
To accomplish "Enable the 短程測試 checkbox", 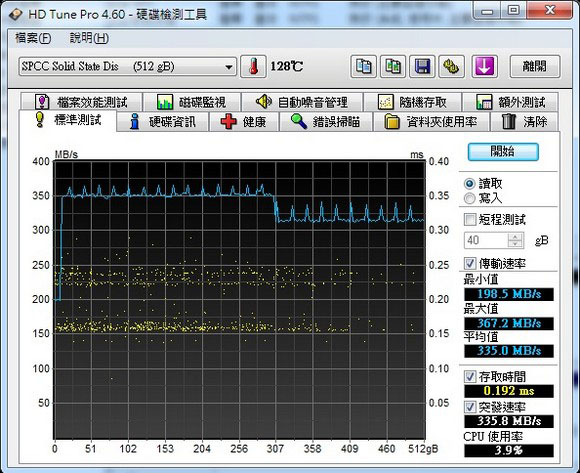I will tap(470, 219).
